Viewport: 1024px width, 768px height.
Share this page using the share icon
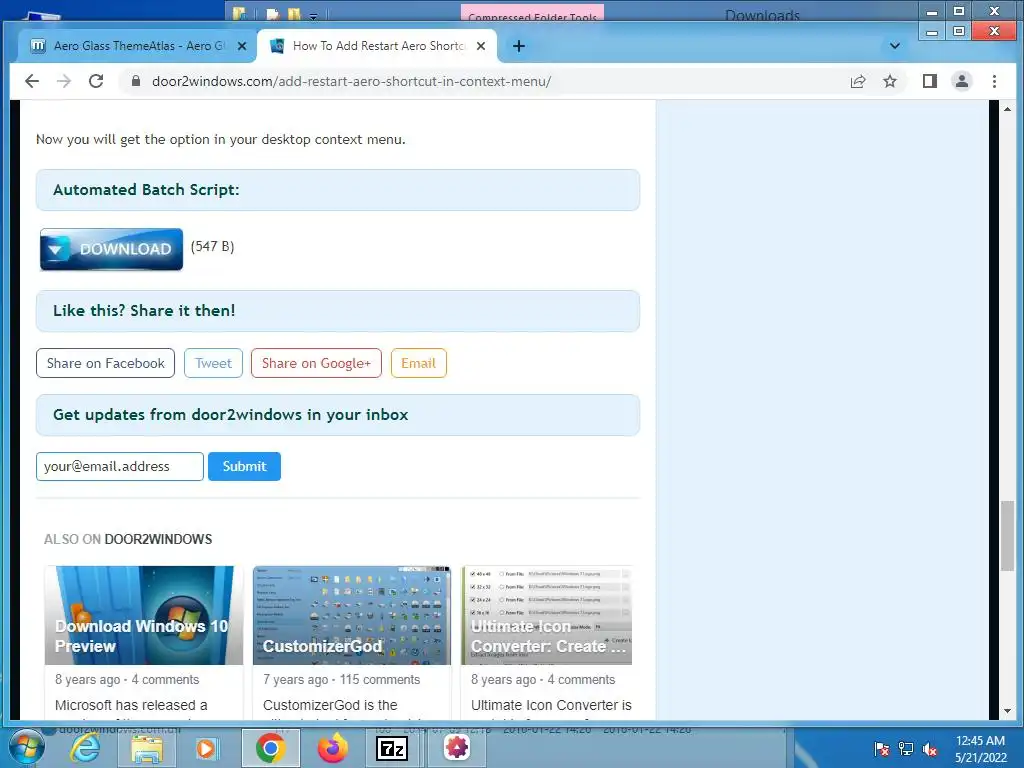click(857, 81)
